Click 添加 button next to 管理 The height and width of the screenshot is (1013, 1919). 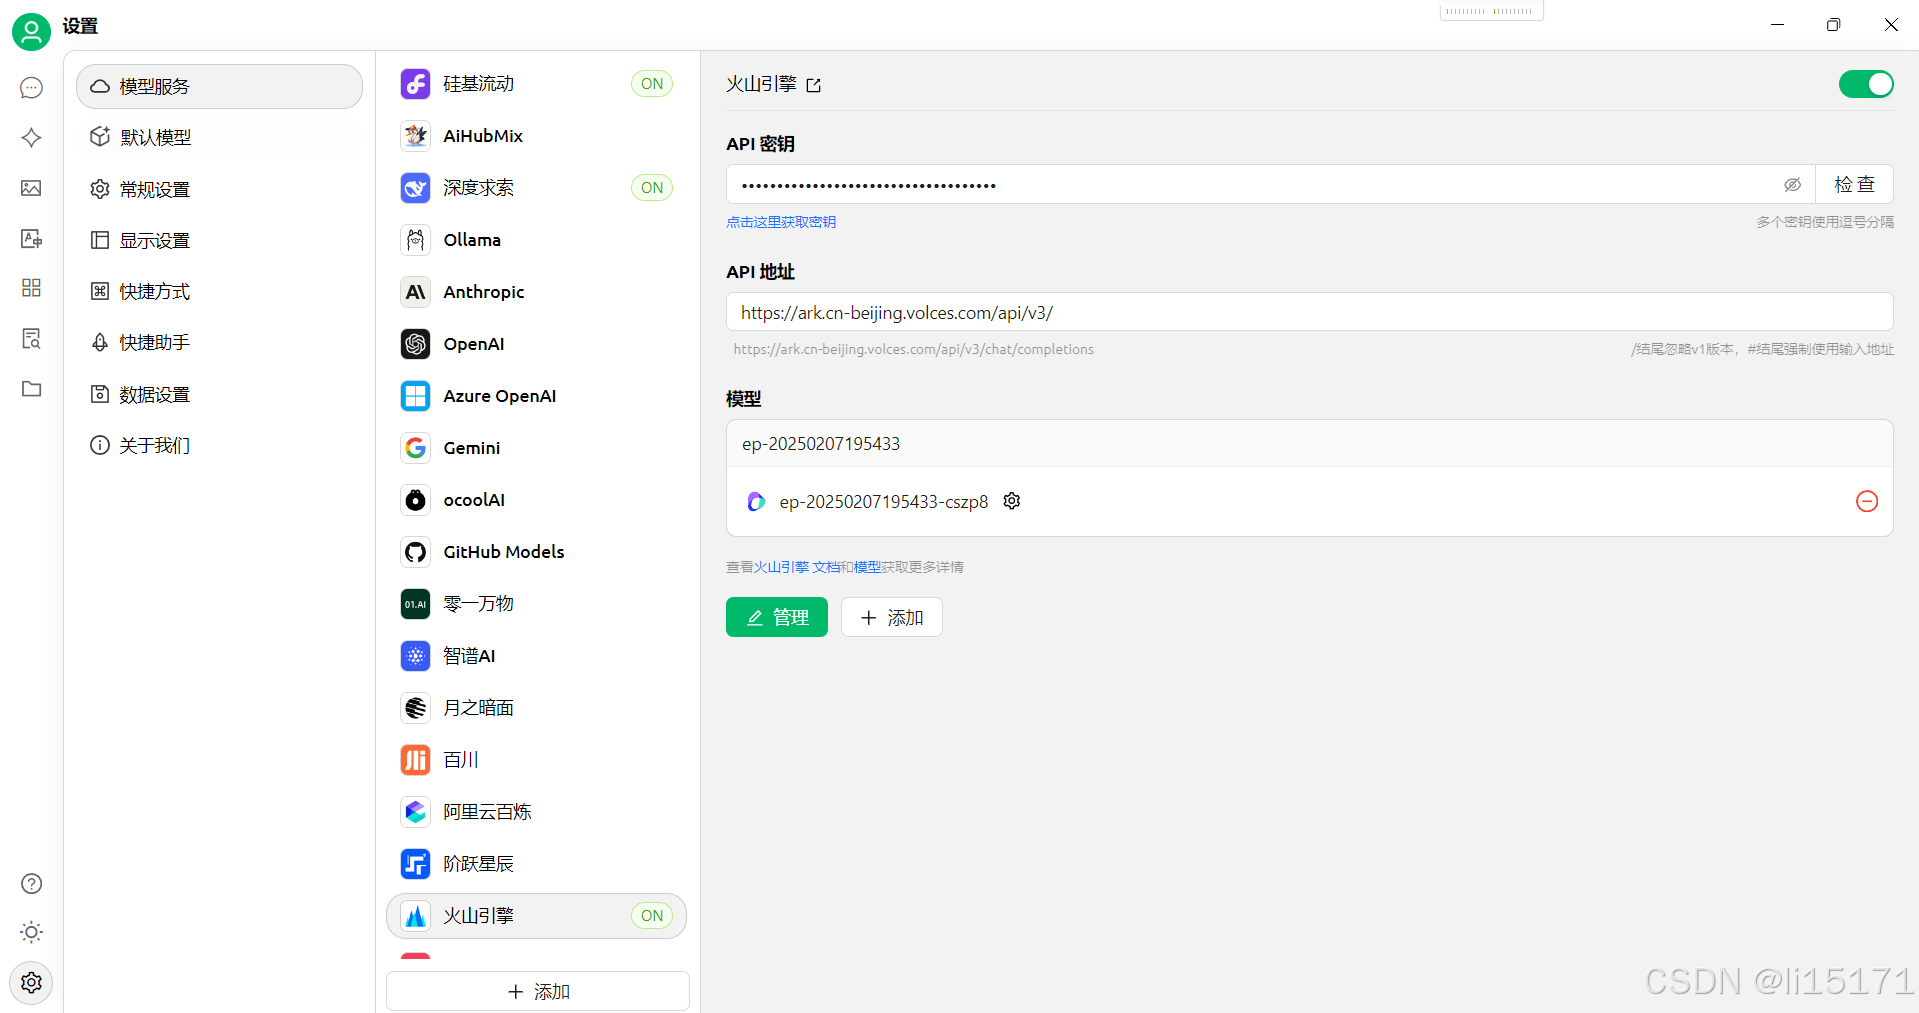pos(891,617)
